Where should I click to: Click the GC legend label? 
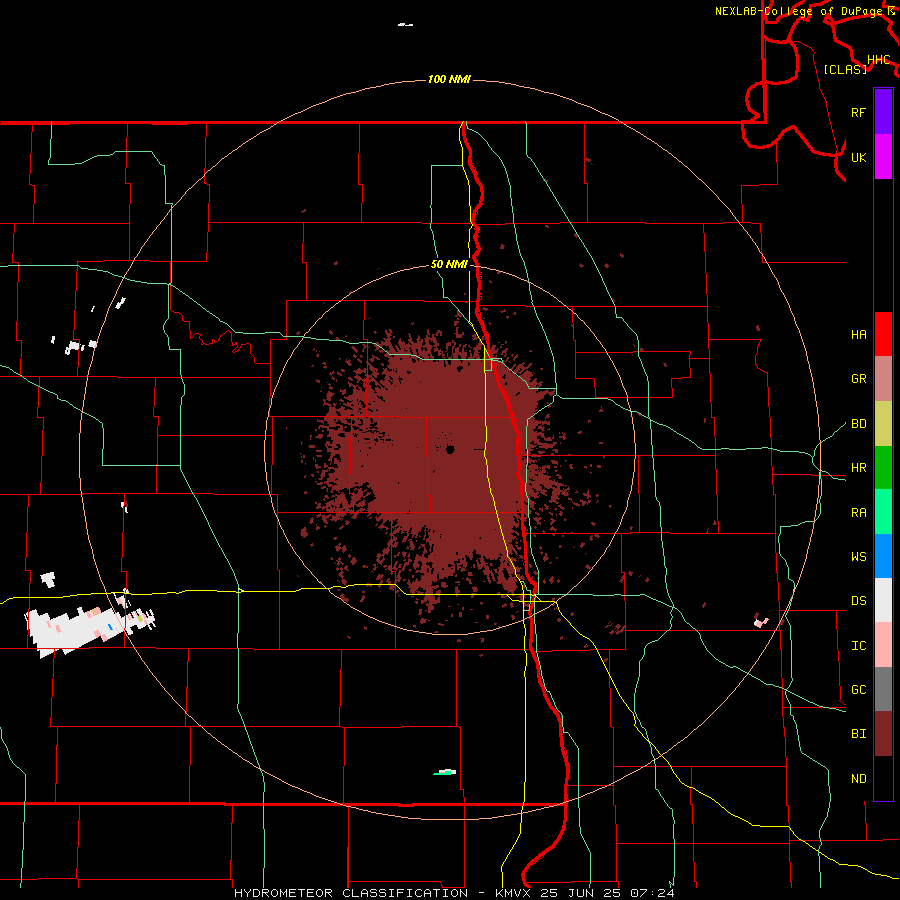858,690
